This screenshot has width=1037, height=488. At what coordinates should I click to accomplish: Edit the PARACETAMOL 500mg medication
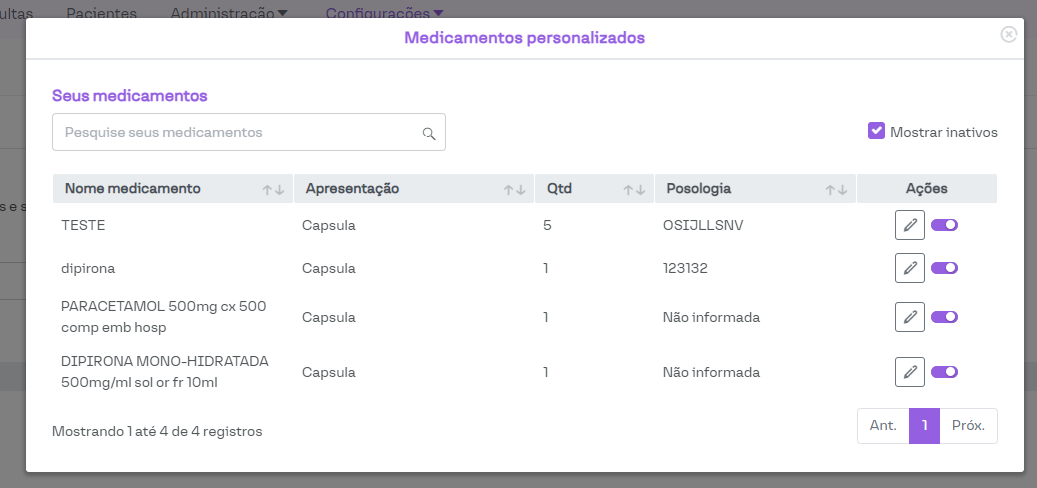pyautogui.click(x=909, y=317)
